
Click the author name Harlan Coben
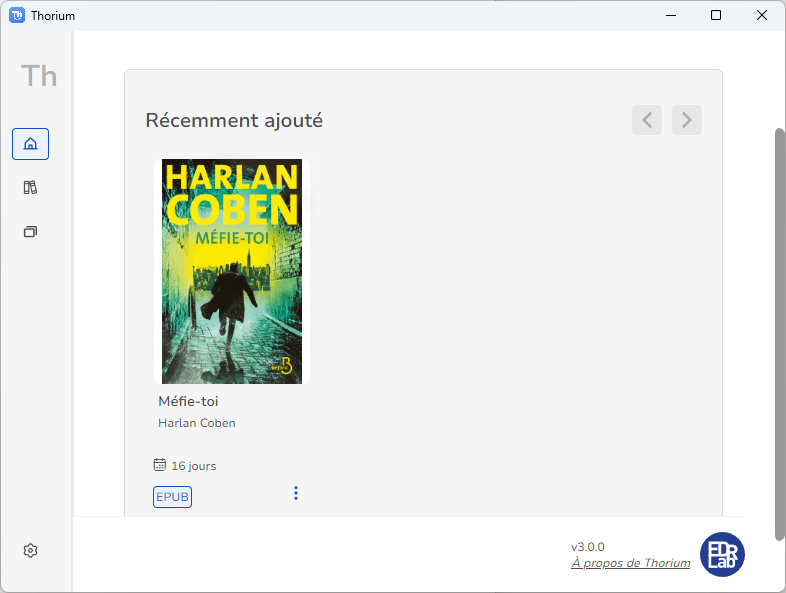click(x=197, y=423)
